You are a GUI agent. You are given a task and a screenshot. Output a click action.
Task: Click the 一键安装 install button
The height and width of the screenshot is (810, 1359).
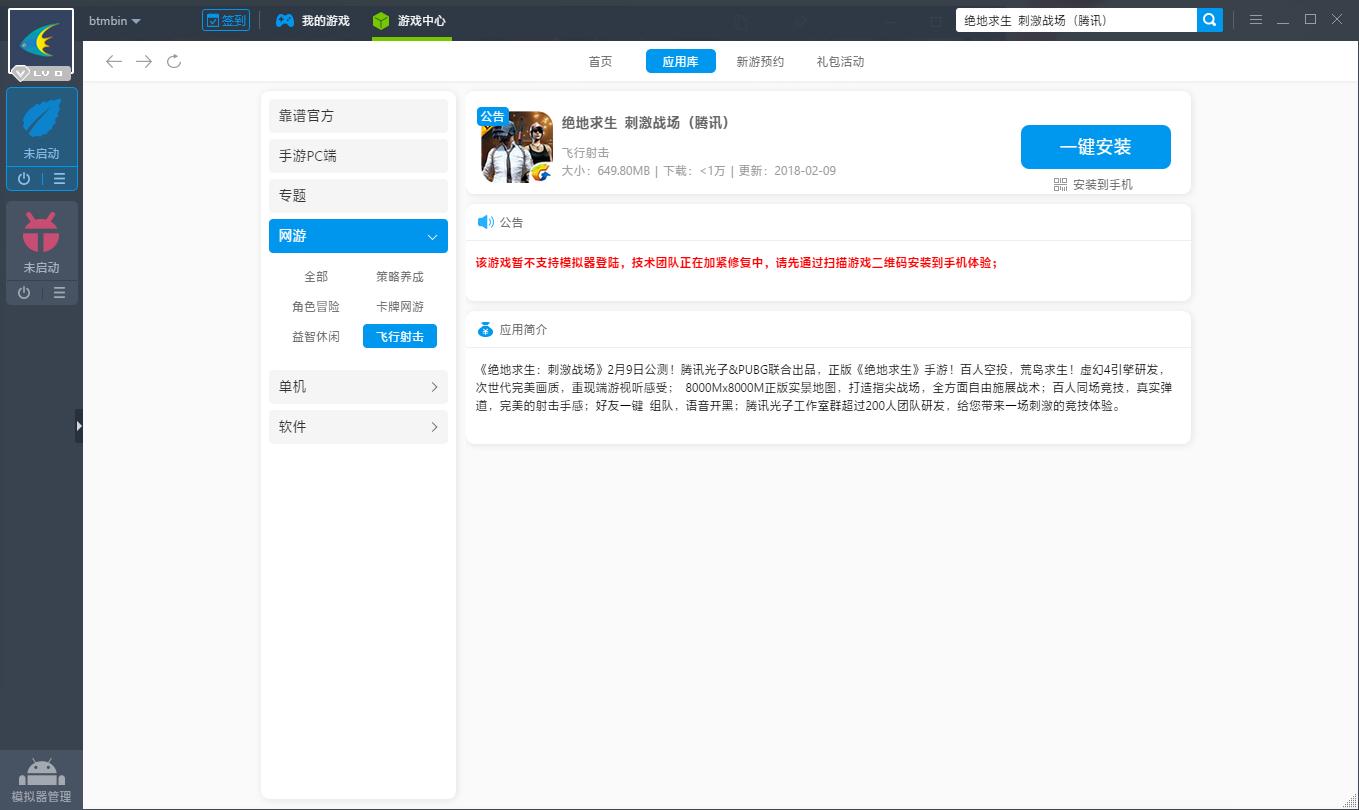pyautogui.click(x=1095, y=146)
